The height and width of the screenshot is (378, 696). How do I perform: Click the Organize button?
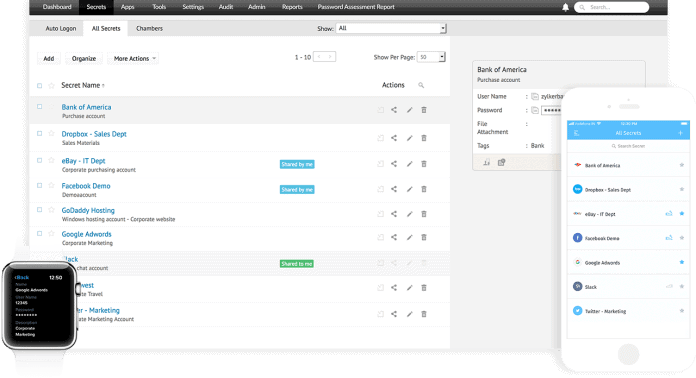point(84,59)
